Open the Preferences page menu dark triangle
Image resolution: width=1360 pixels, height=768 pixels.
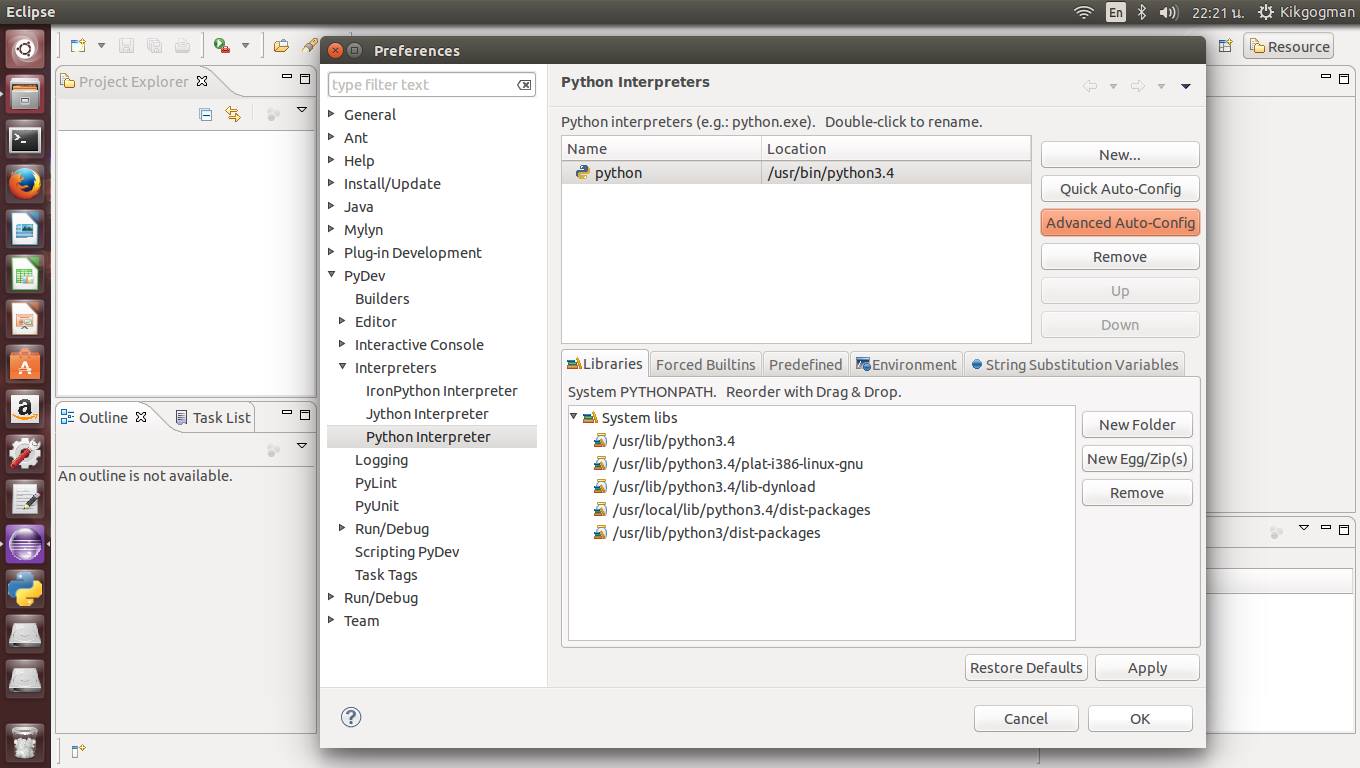(x=1185, y=87)
